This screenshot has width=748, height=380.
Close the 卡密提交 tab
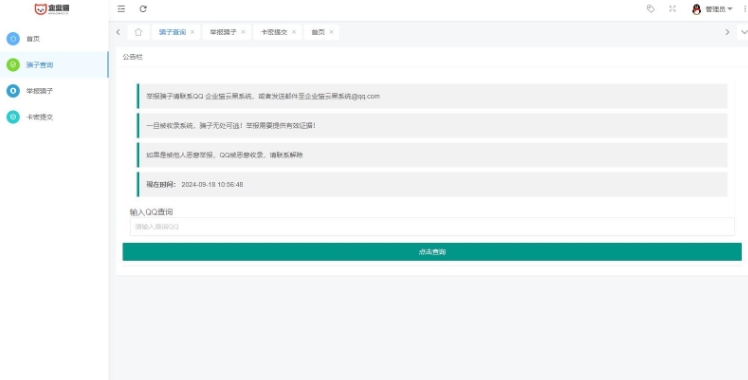coord(294,32)
